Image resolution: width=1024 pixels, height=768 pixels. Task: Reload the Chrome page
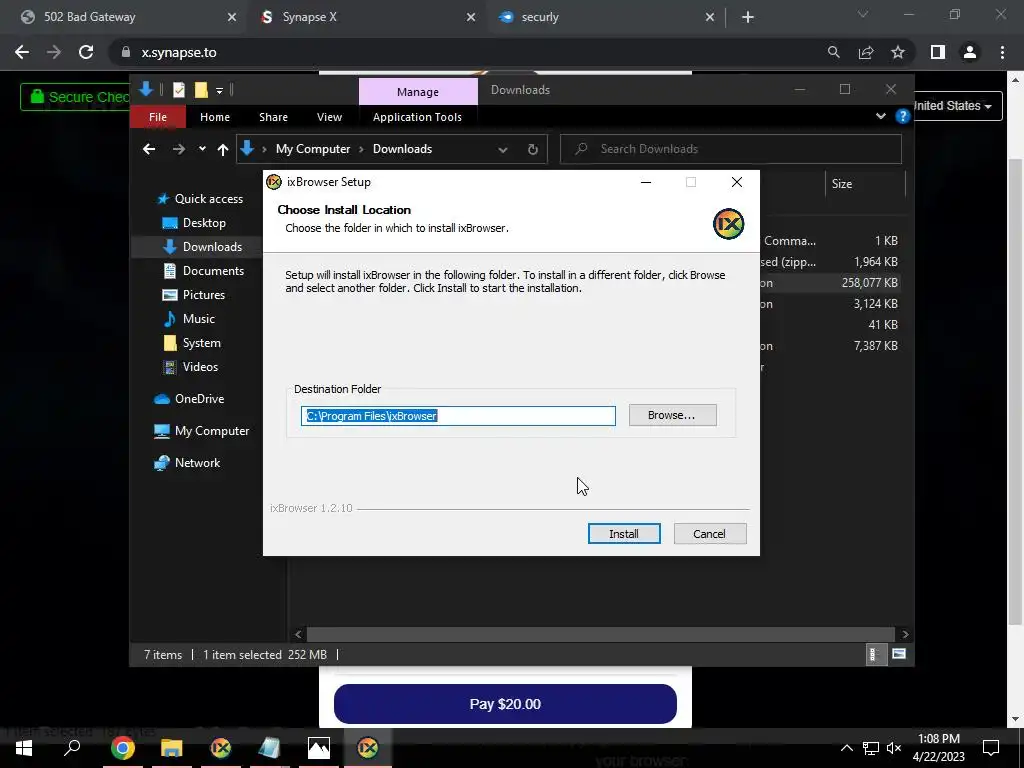[86, 52]
